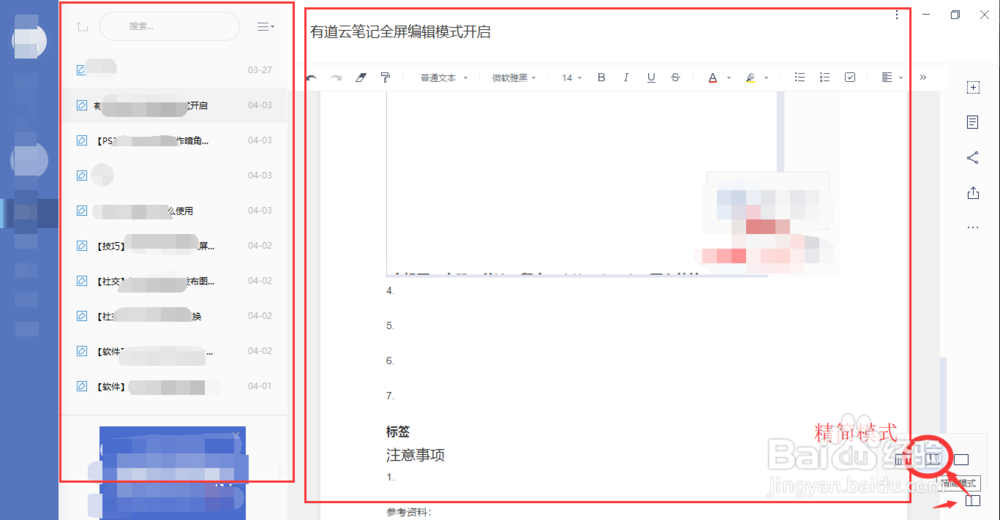1000x520 pixels.
Task: Click the editor's vertical scrollbar thumb
Action: click(x=943, y=394)
